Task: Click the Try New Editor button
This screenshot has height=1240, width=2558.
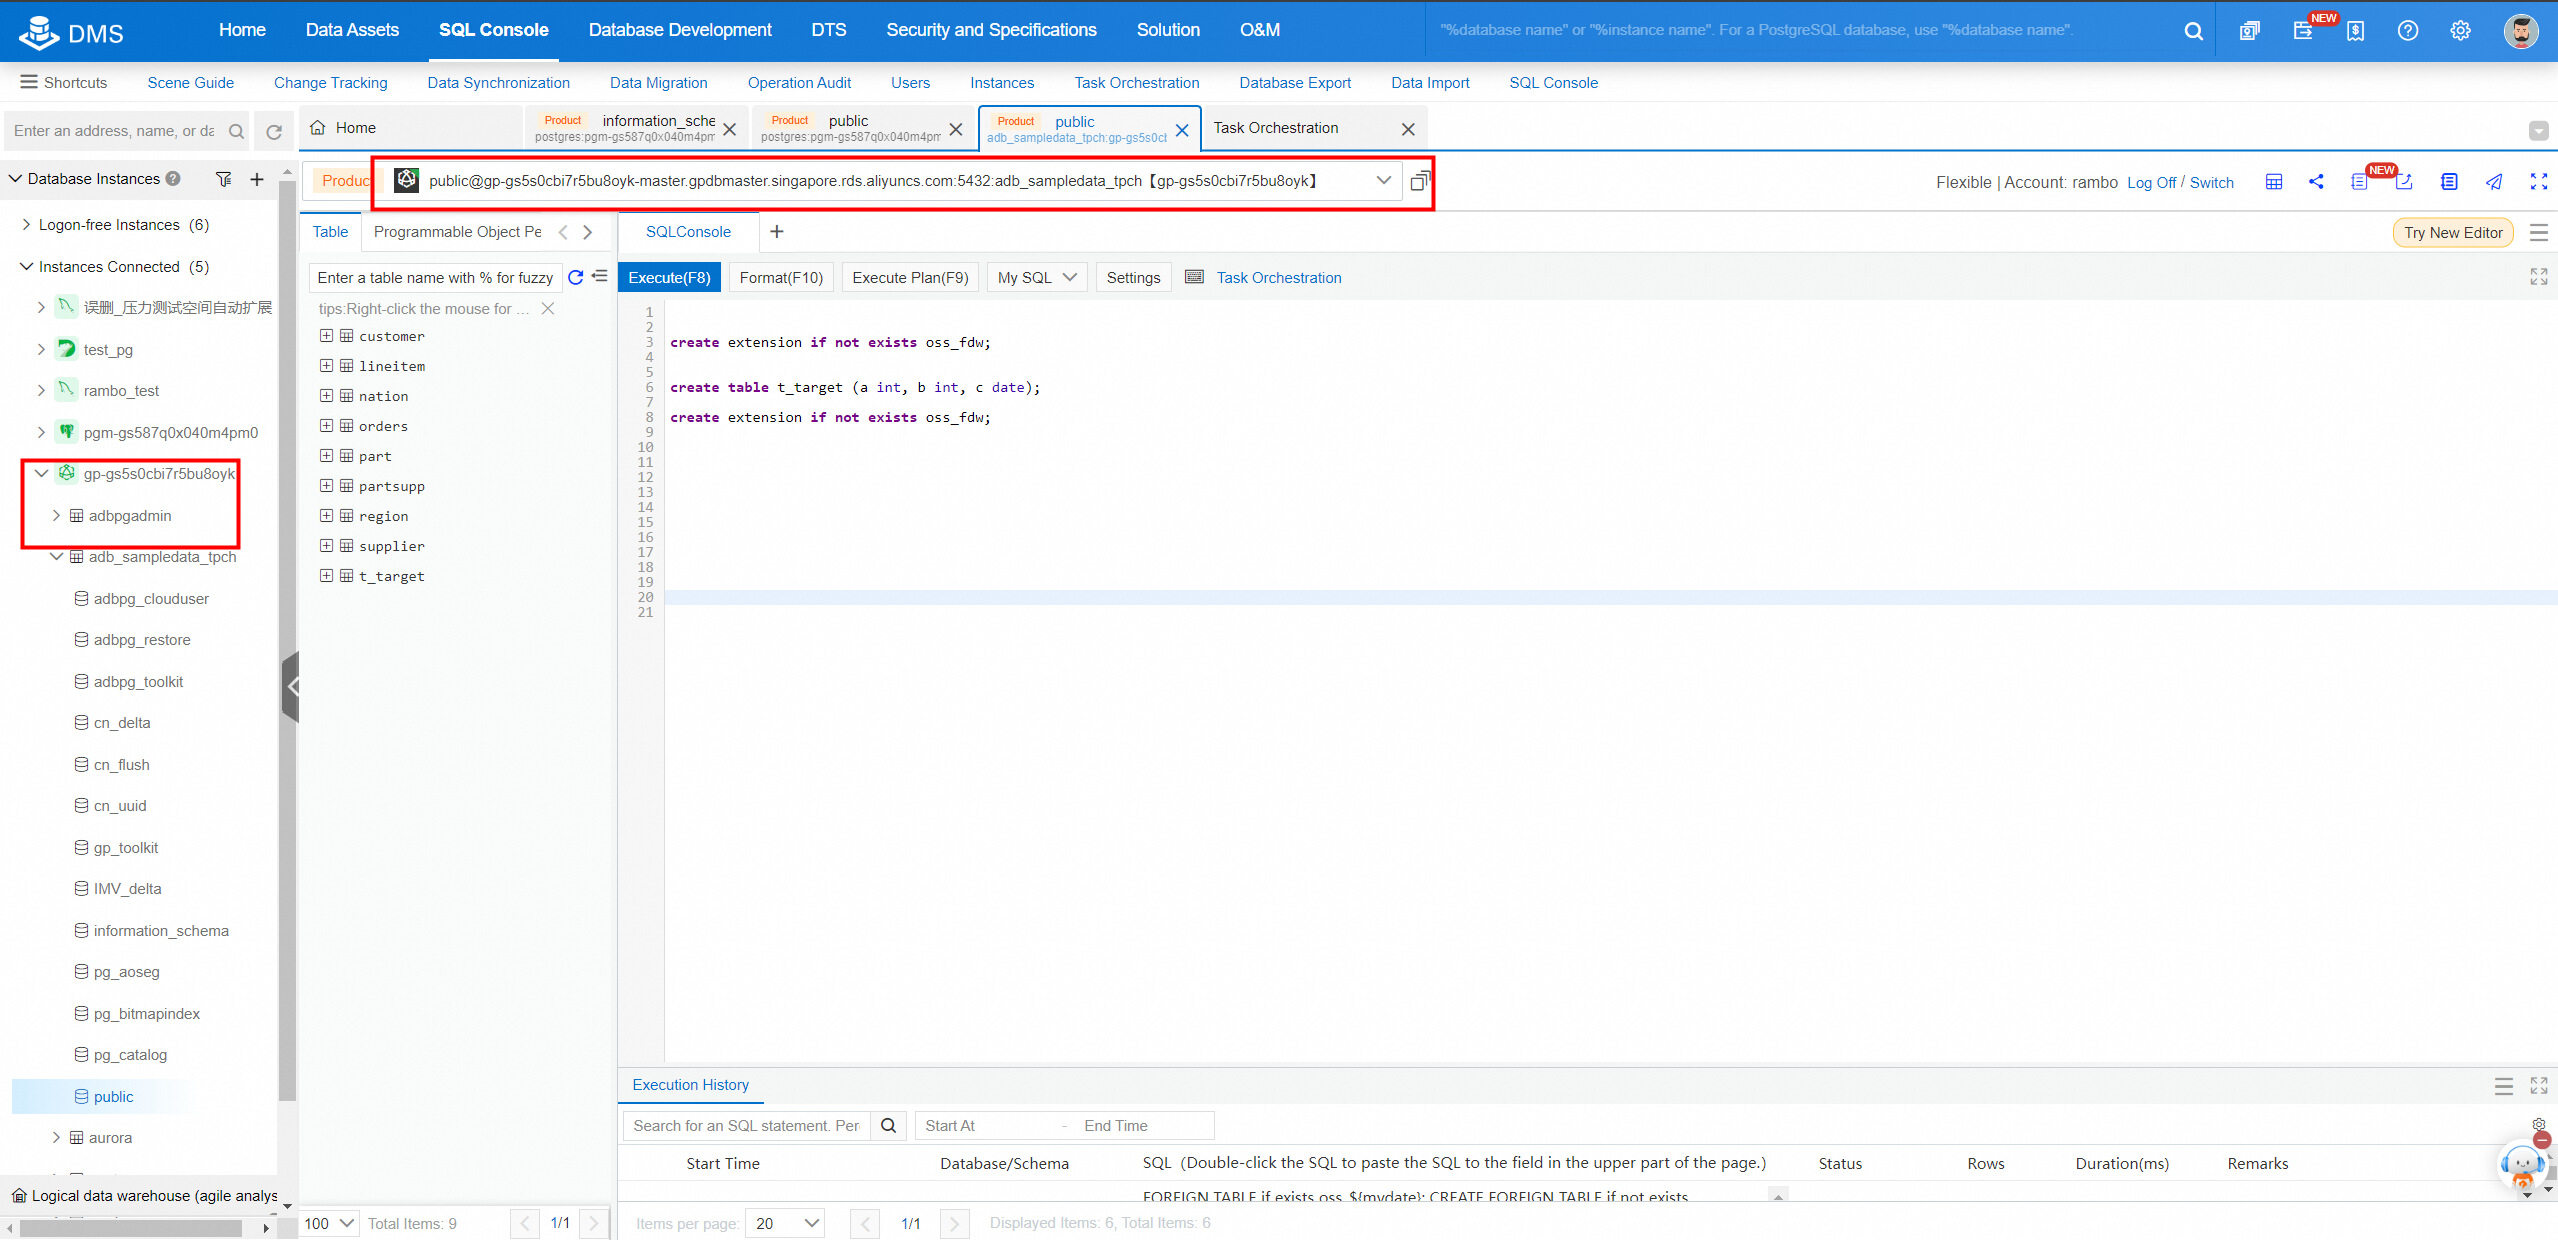Action: (2452, 232)
